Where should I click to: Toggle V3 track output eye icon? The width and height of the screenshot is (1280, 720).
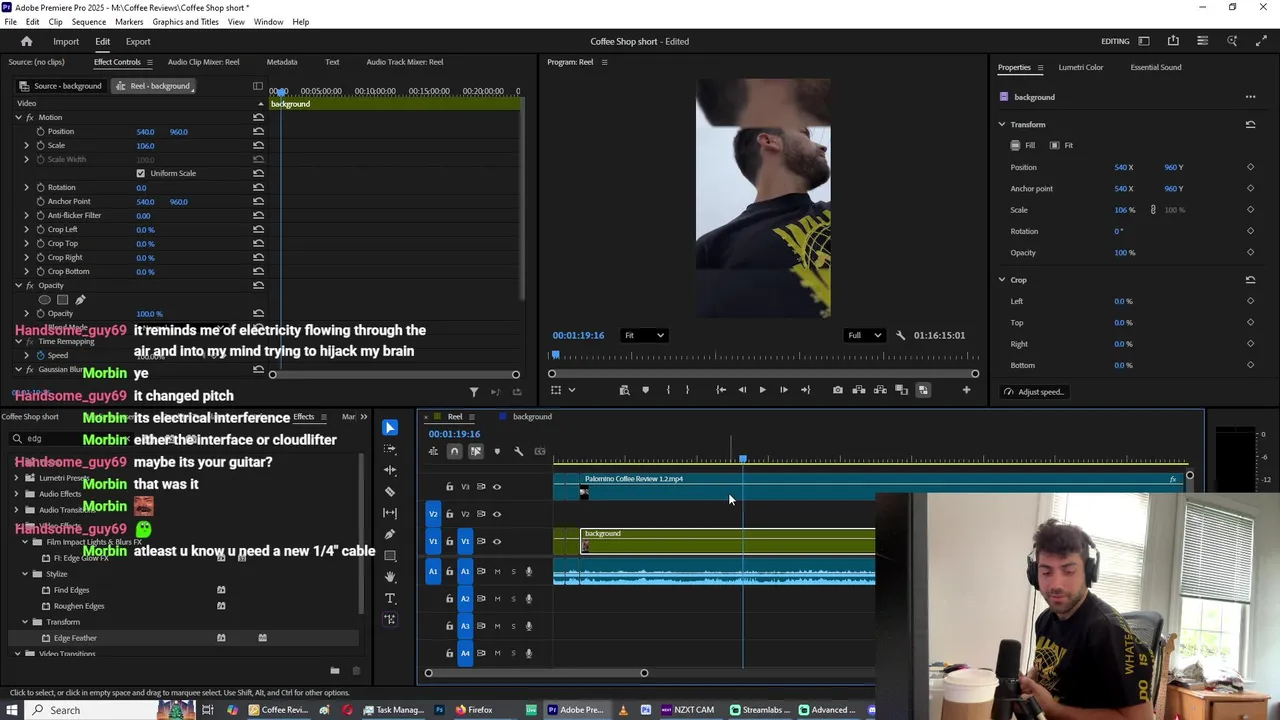point(497,487)
